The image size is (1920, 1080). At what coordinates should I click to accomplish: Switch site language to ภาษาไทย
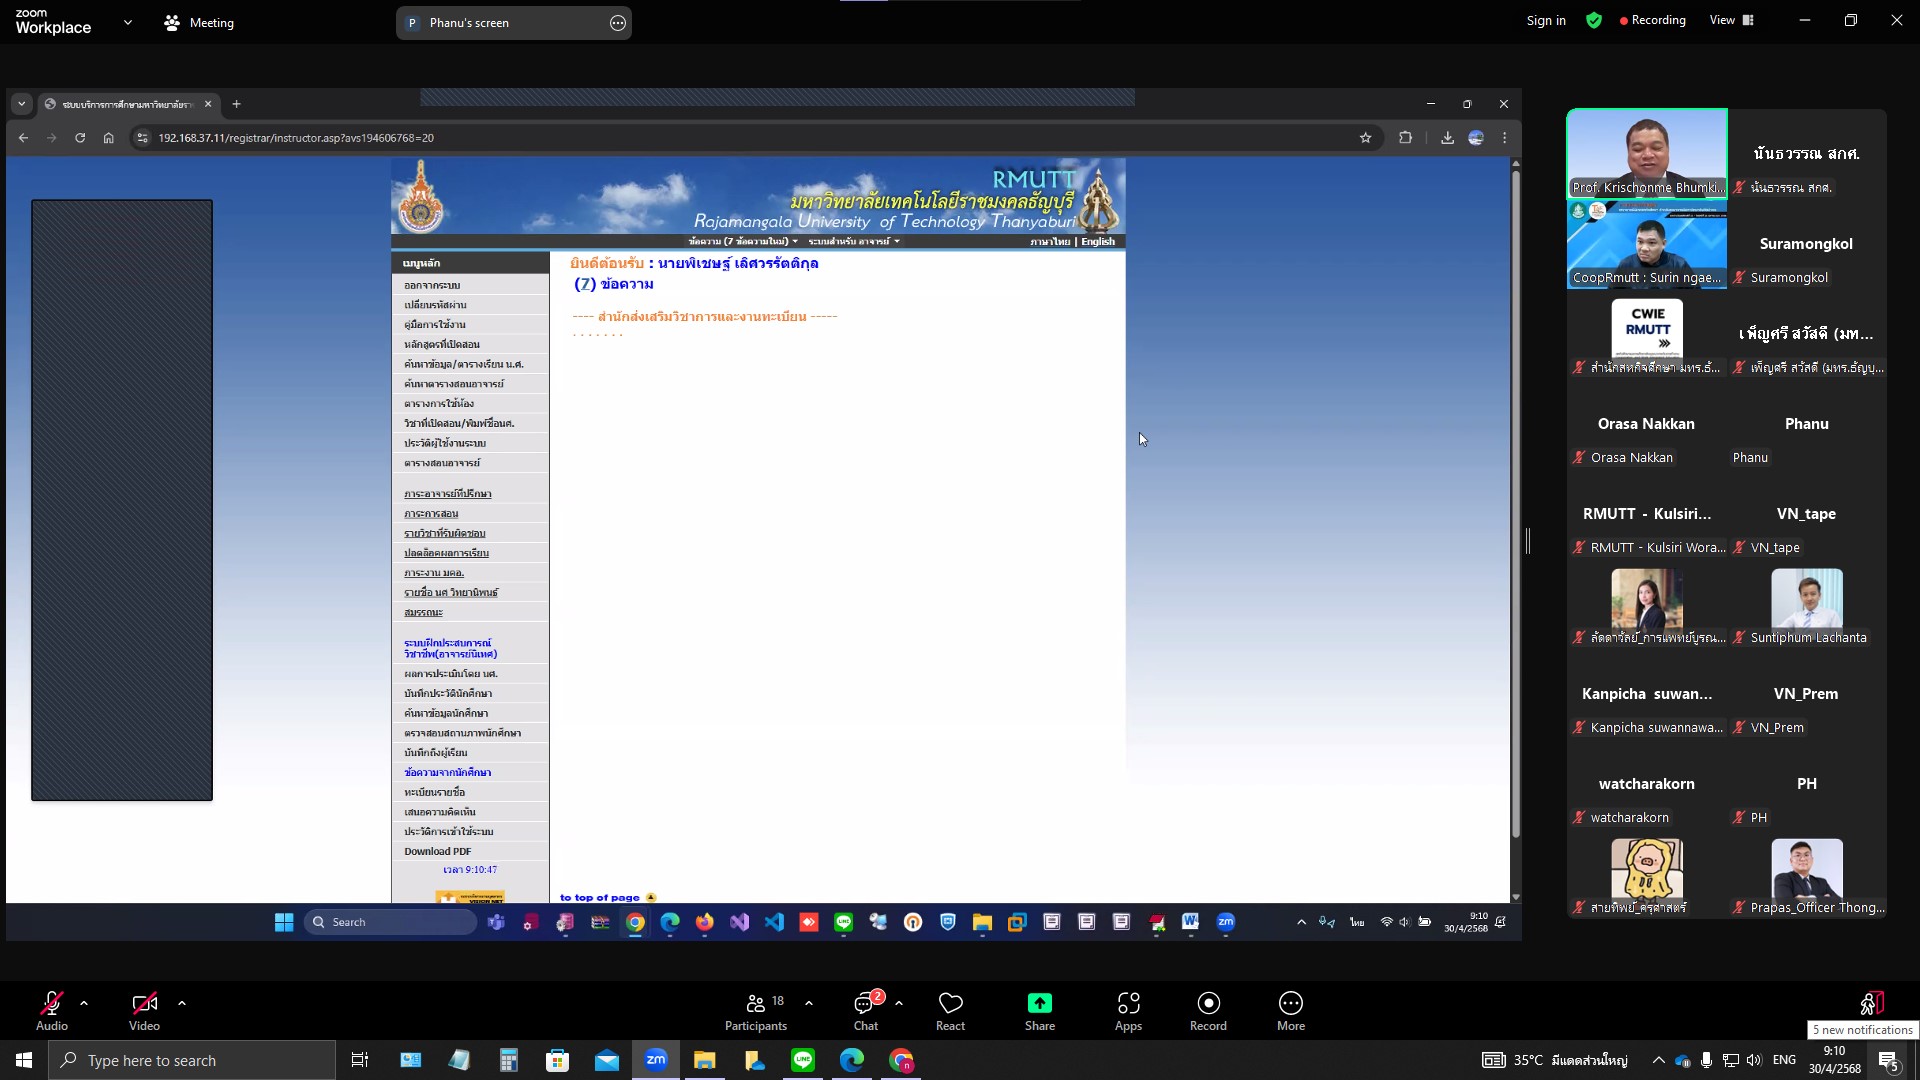coord(1050,241)
